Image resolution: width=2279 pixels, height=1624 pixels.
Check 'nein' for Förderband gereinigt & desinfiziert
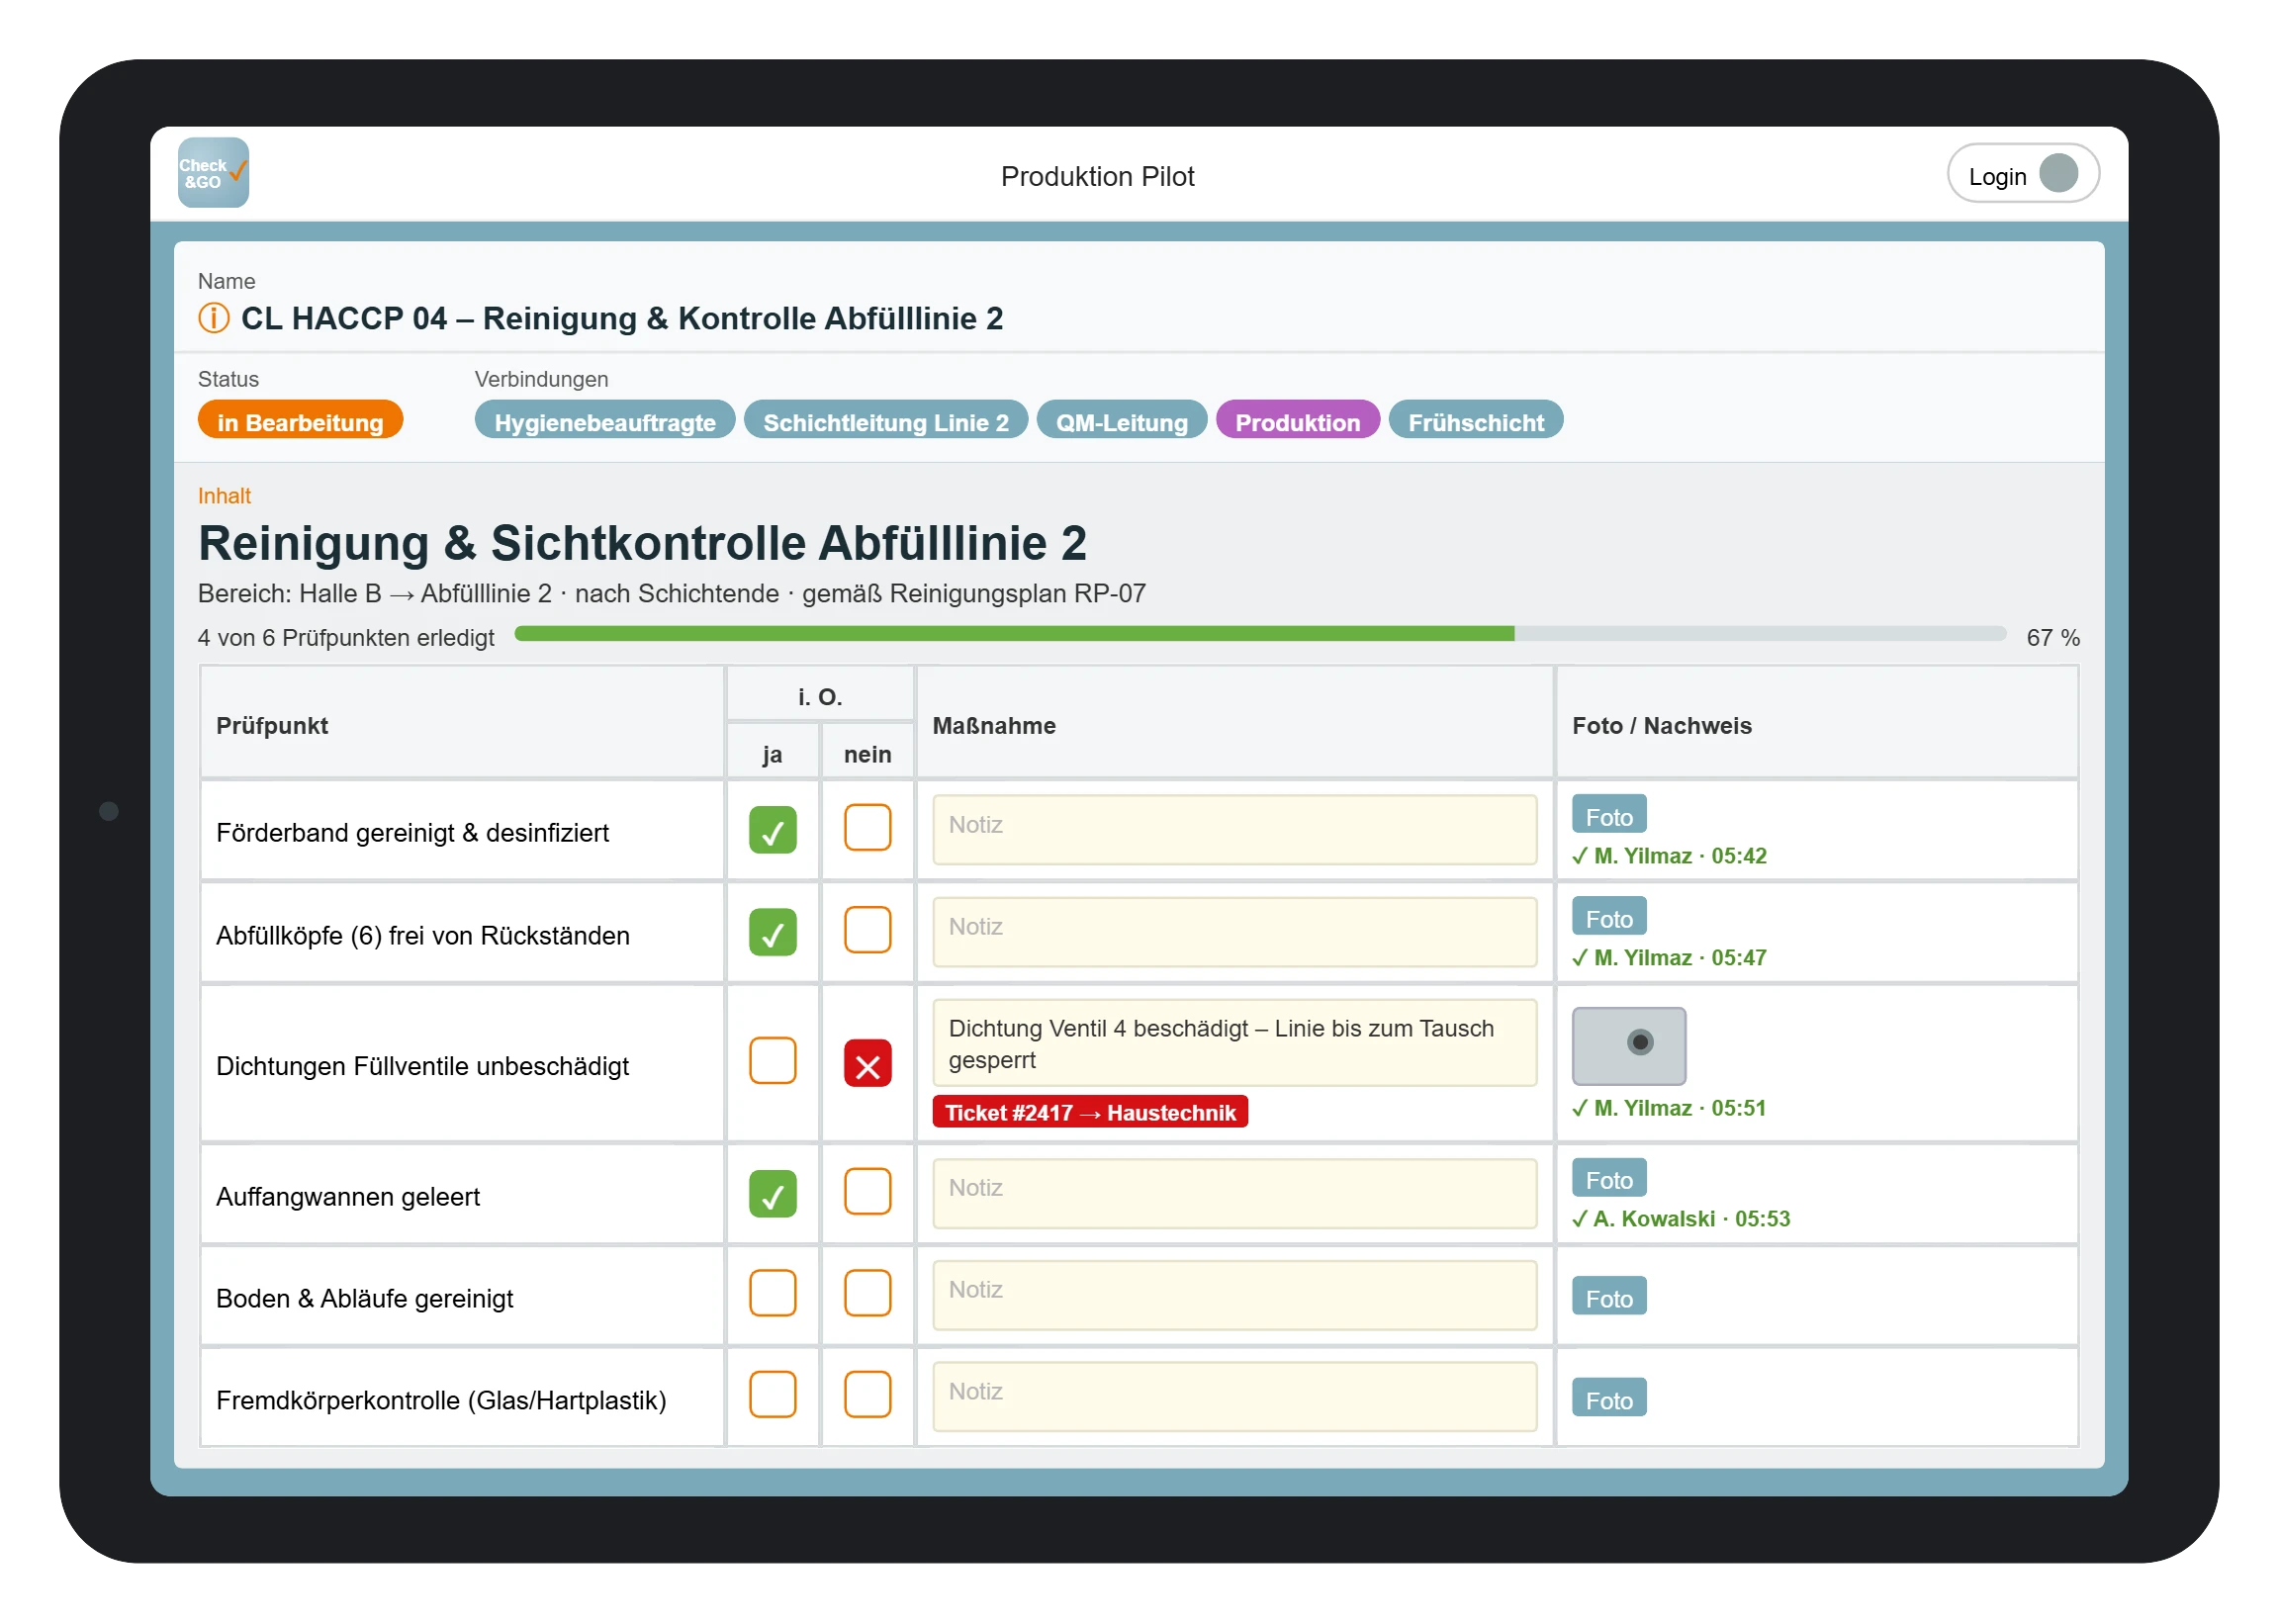tap(867, 828)
